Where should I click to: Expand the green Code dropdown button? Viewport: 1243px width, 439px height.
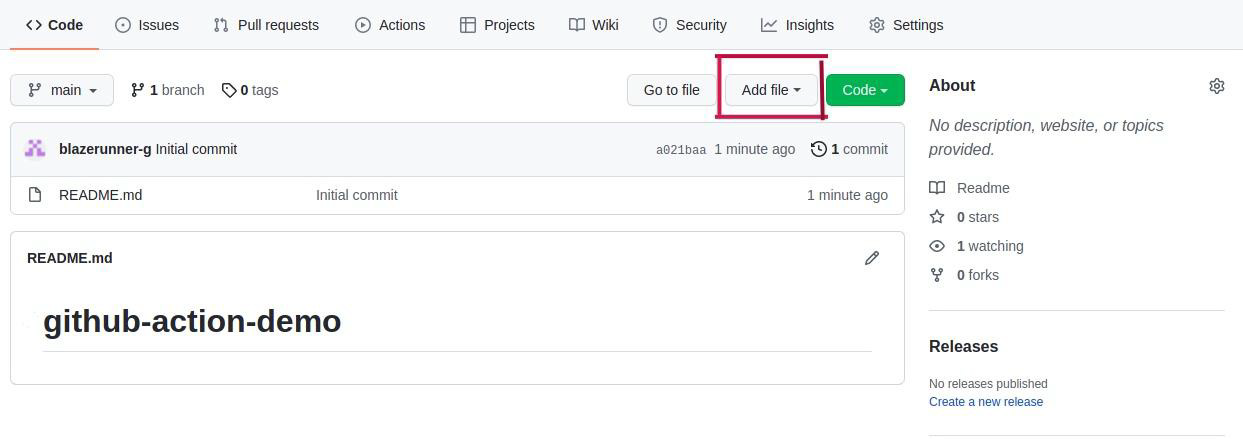click(865, 90)
